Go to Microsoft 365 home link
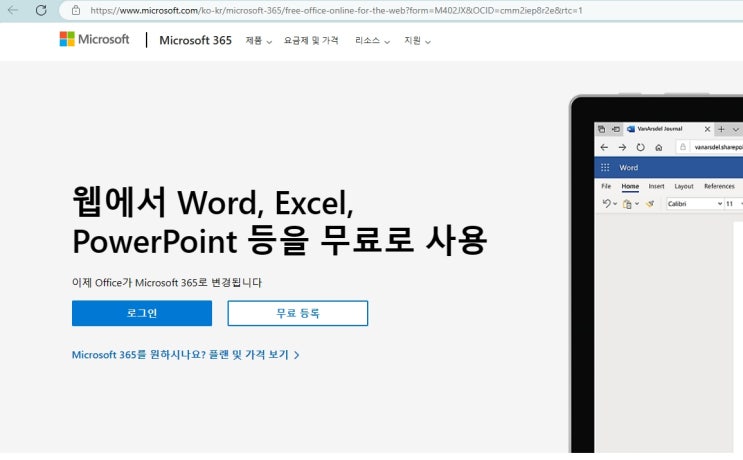The image size is (743, 460). [x=195, y=40]
